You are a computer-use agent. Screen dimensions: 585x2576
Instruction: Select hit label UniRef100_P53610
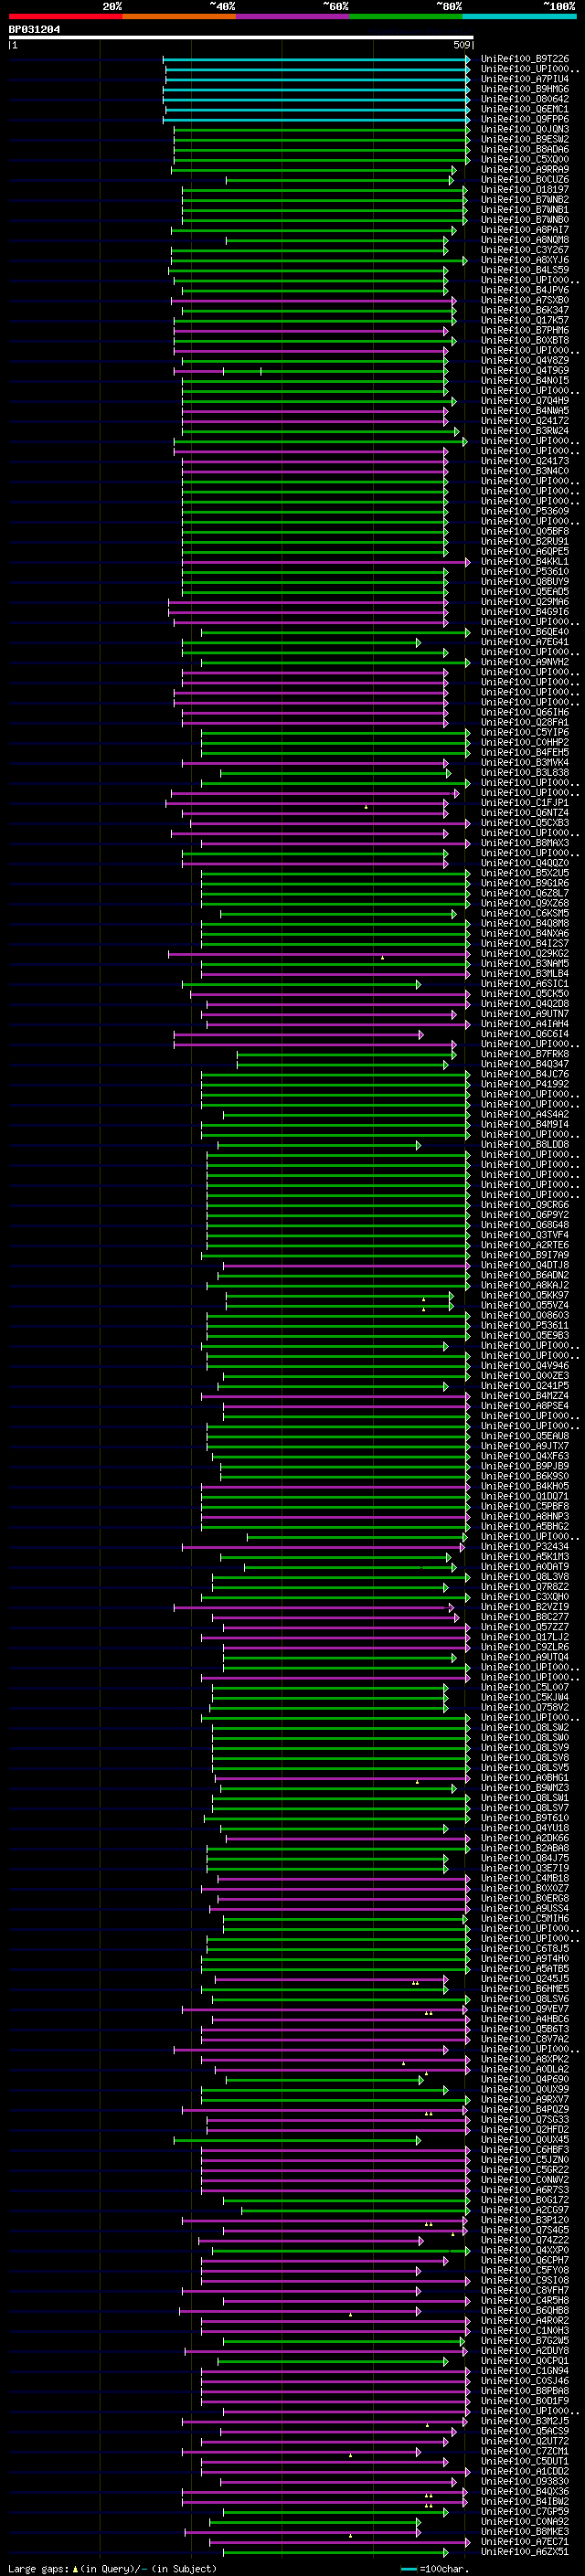point(525,572)
